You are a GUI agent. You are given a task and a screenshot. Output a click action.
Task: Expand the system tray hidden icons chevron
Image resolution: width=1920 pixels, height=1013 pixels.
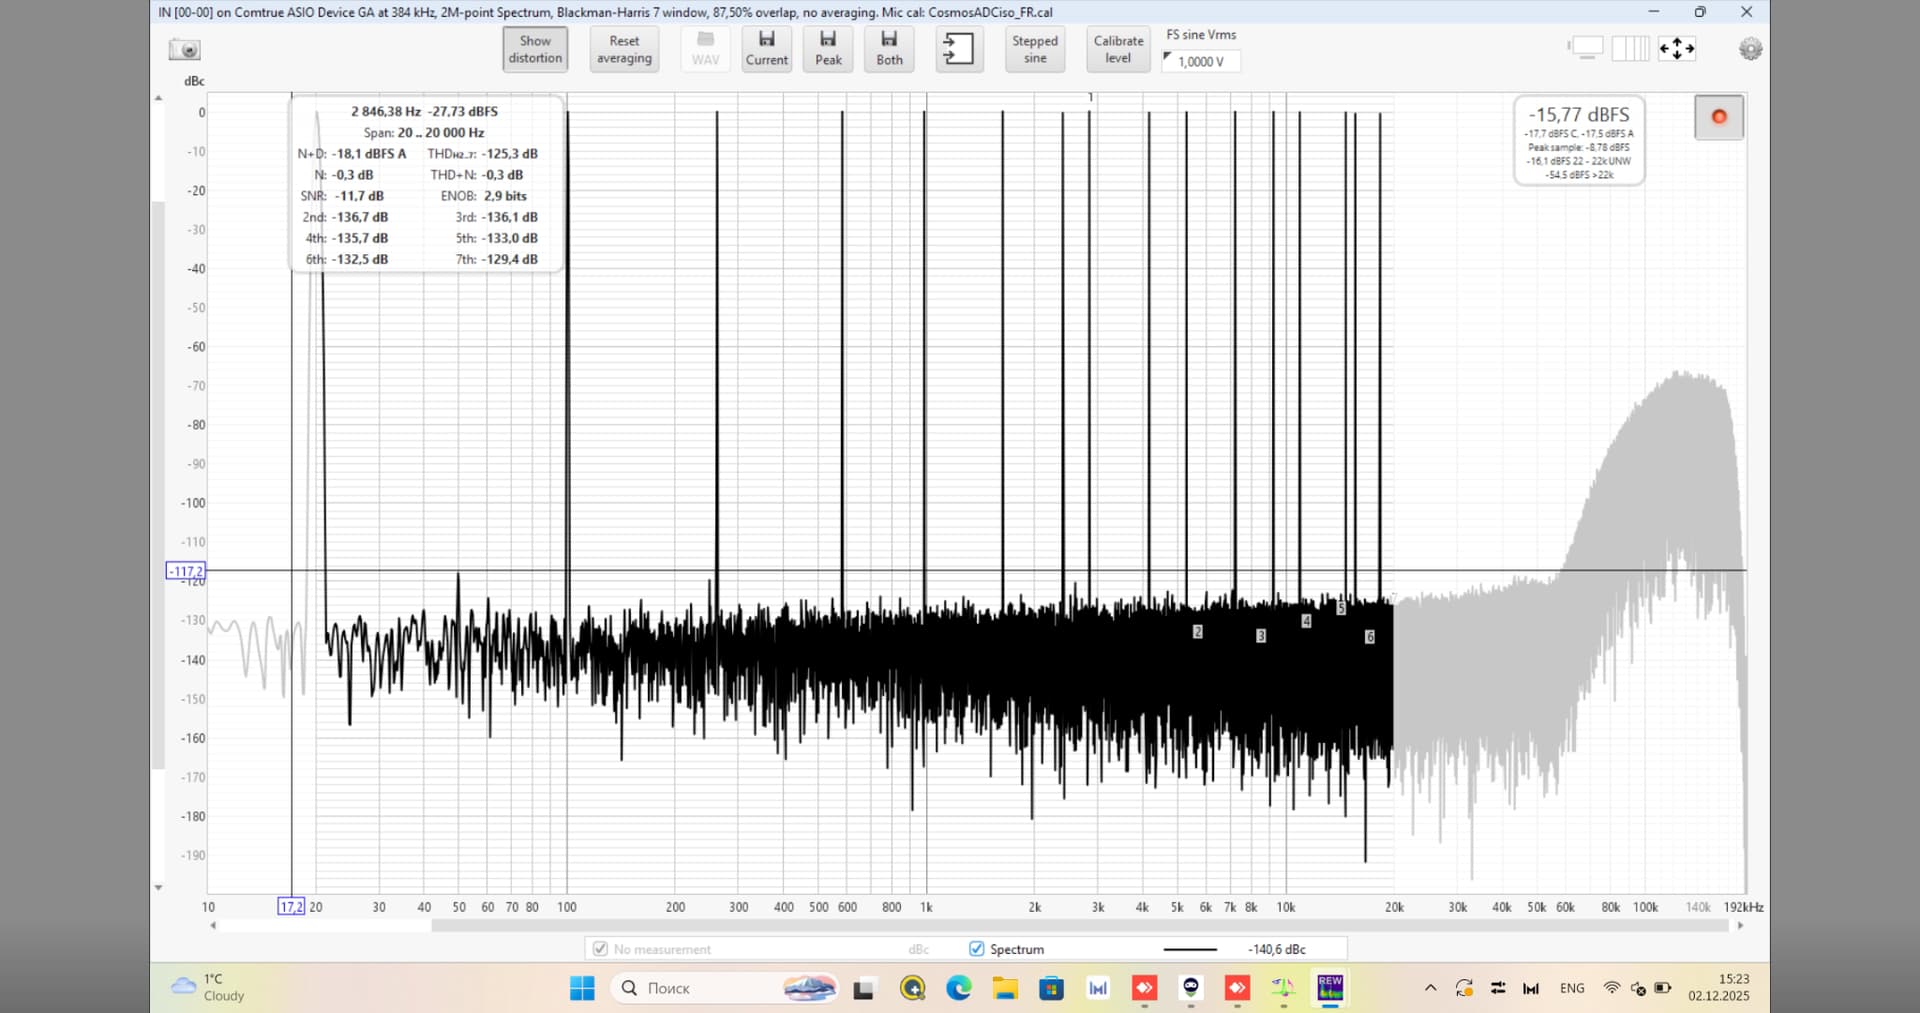(x=1431, y=988)
